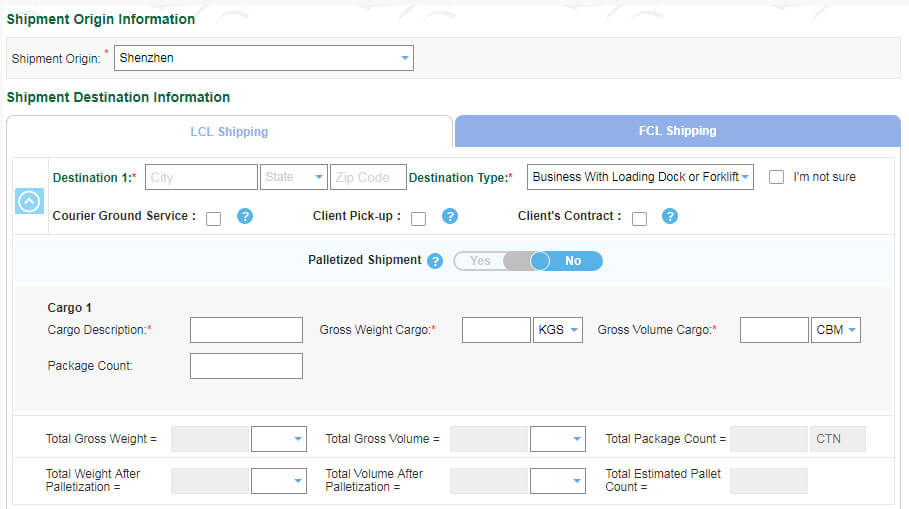The width and height of the screenshot is (909, 509).
Task: Click help icon beside Palletized Shipment
Action: tap(435, 261)
